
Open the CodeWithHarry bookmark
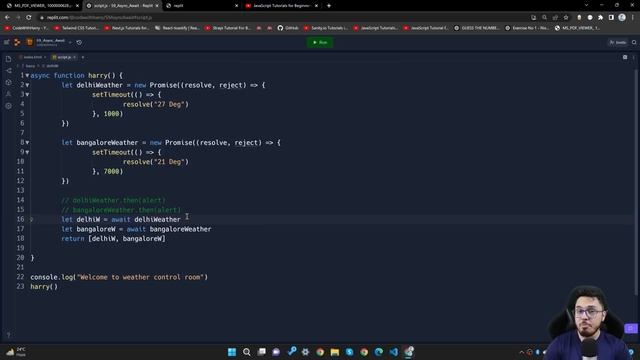26,28
